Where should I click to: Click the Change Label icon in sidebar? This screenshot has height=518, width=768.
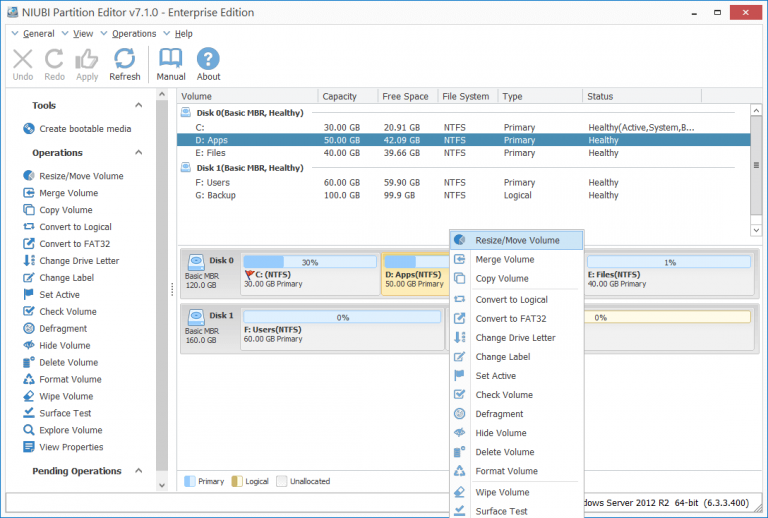[x=28, y=278]
